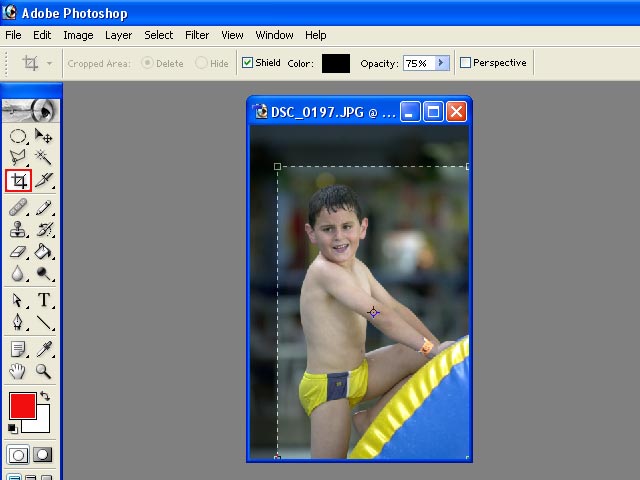Open the Opacity slider arrow
The width and height of the screenshot is (640, 480).
pos(442,63)
